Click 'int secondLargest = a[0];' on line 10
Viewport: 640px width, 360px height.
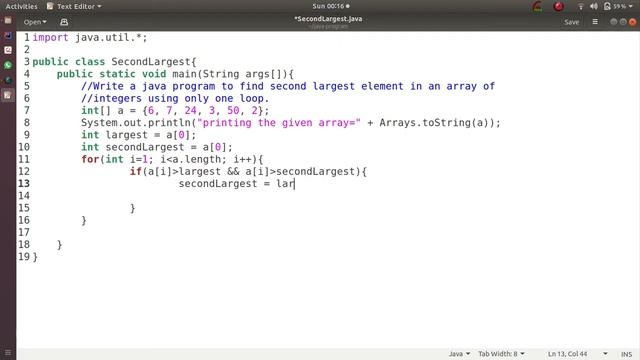(157, 147)
